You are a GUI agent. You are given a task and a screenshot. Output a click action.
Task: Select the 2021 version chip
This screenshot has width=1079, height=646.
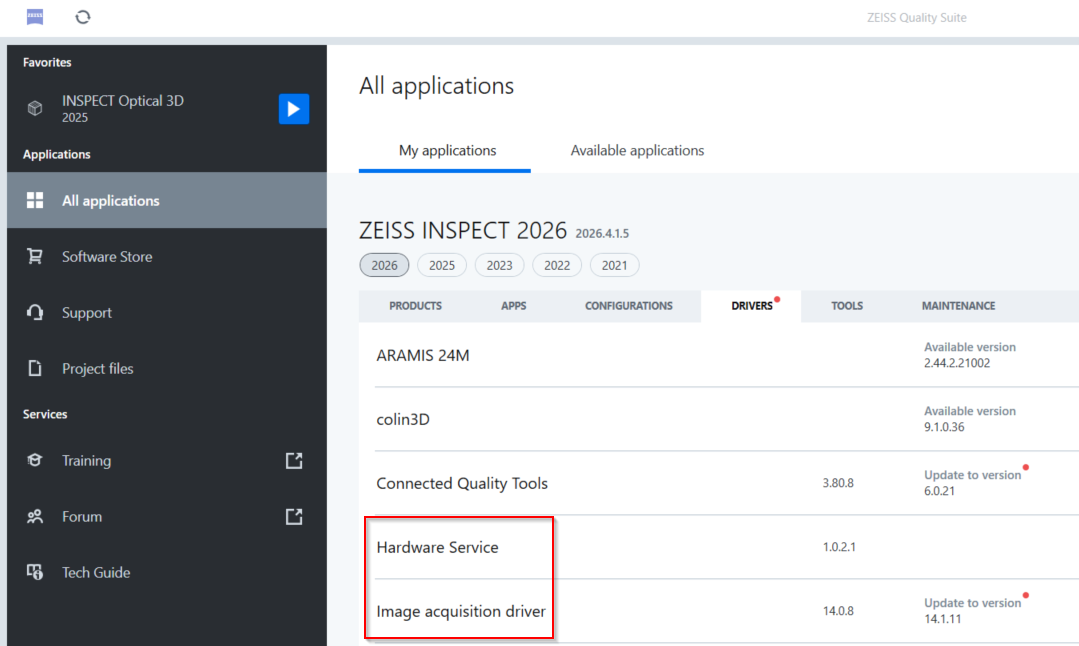[x=615, y=265]
